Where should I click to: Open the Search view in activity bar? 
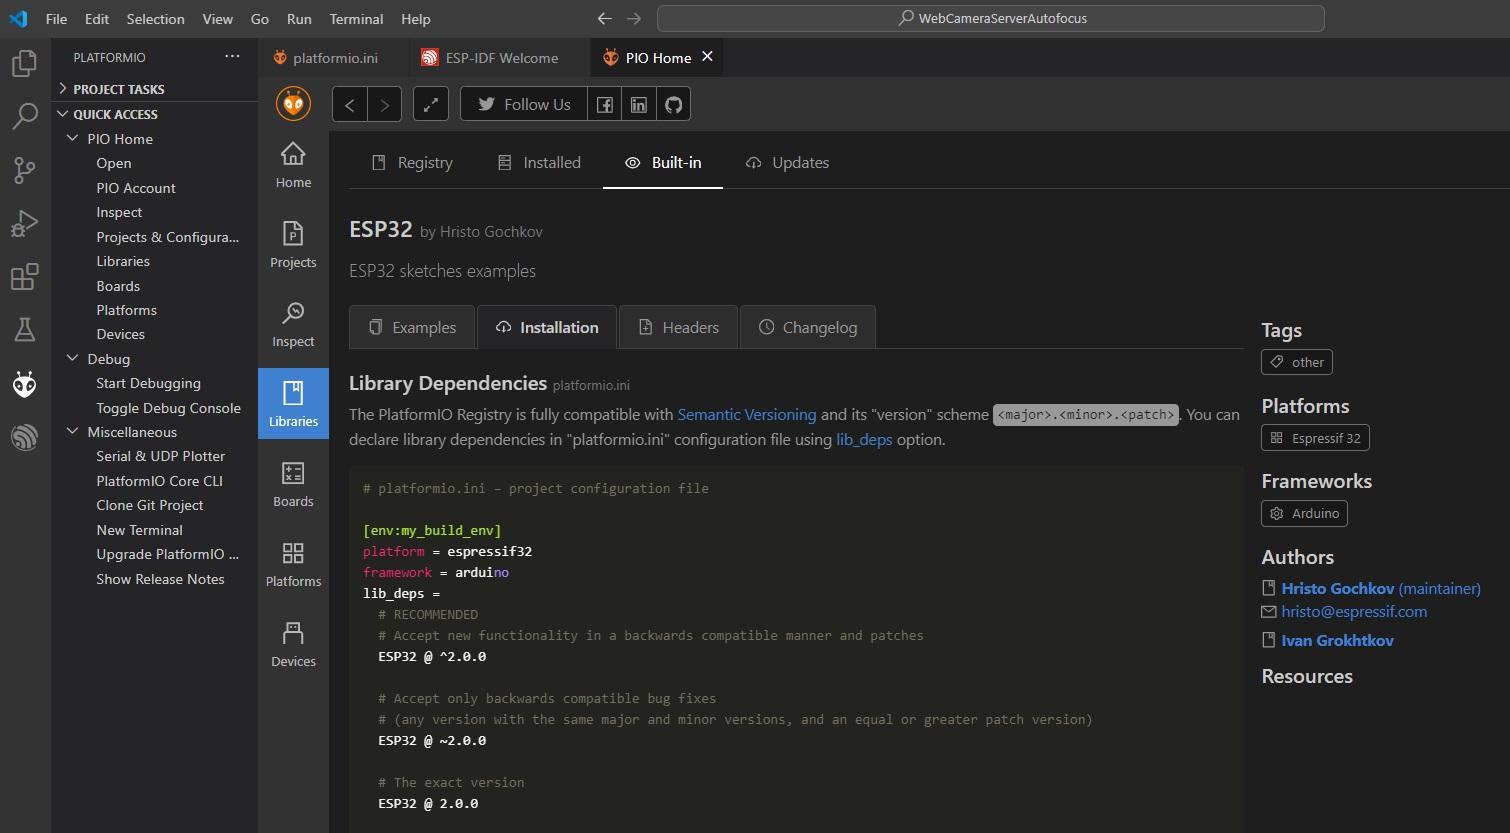(24, 116)
